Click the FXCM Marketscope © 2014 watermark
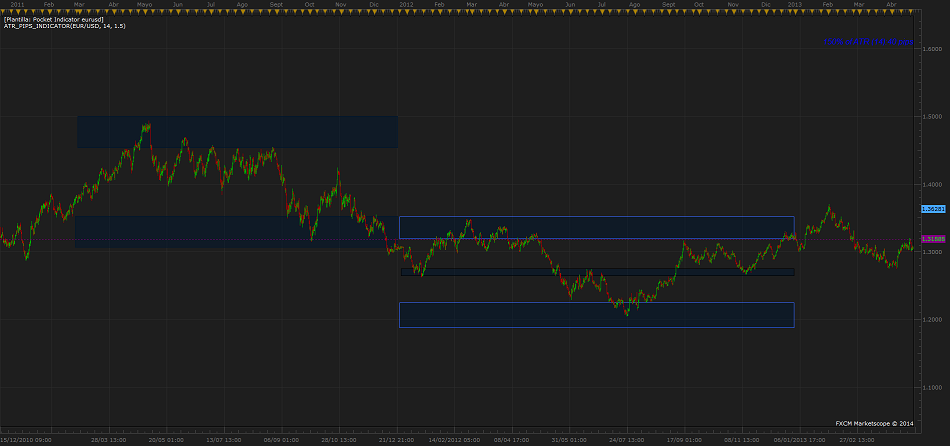This screenshot has height=446, width=950. click(x=874, y=424)
